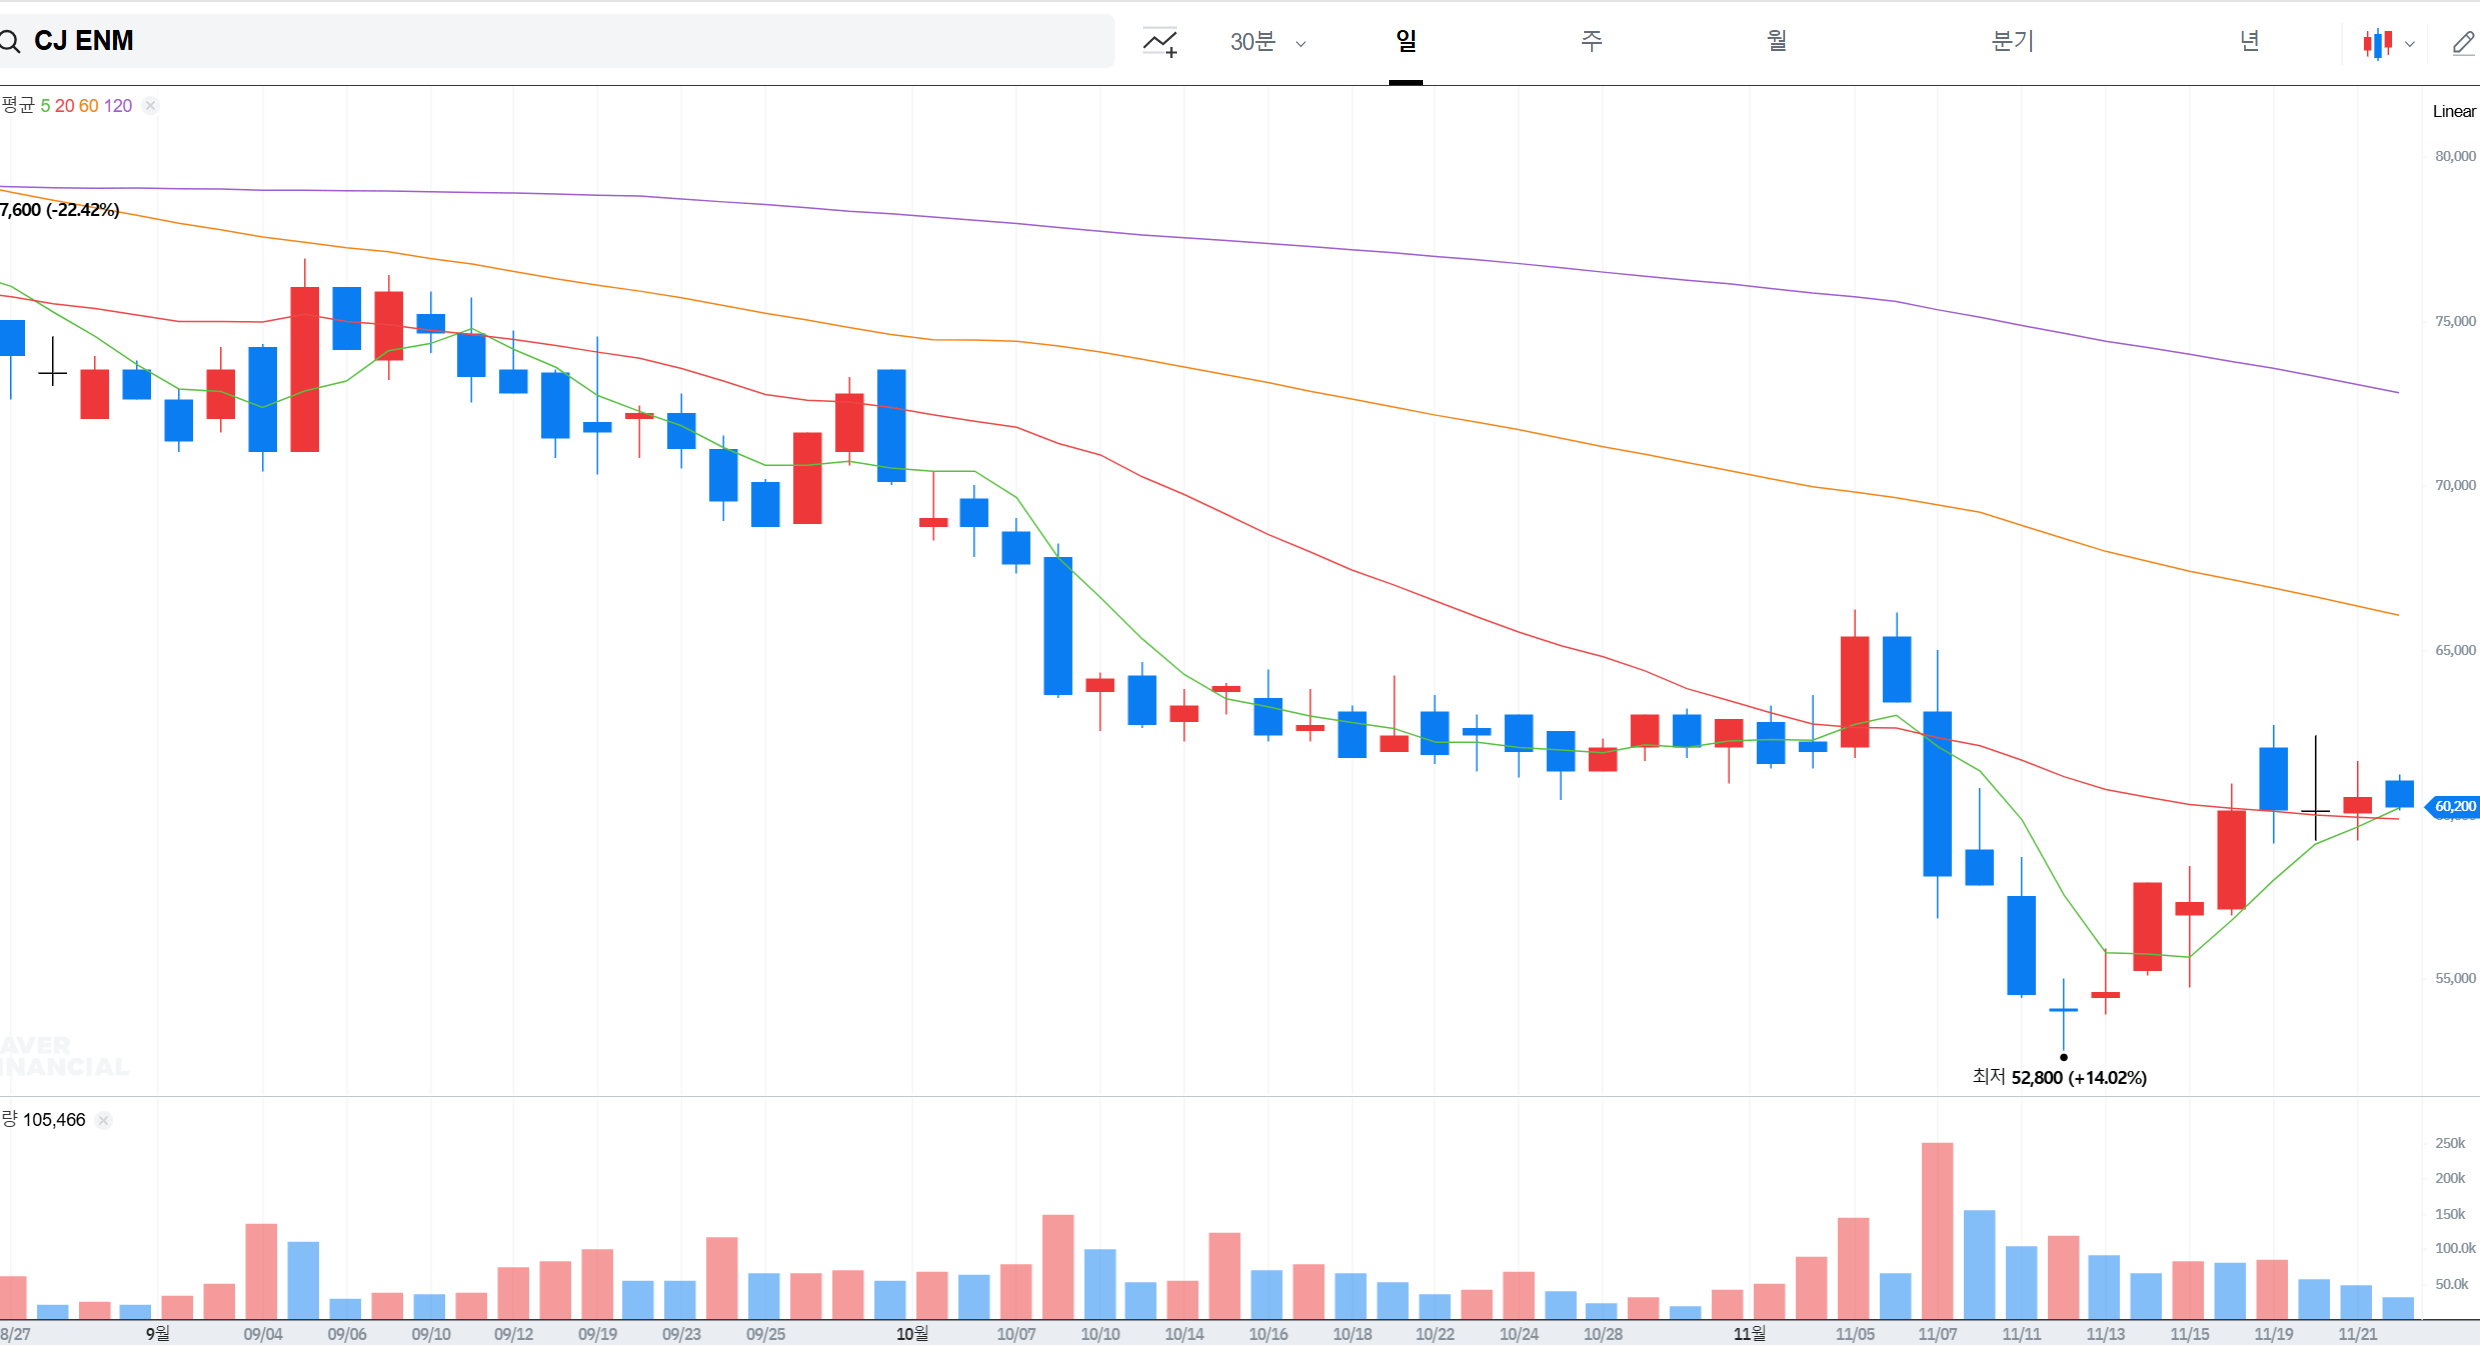Toggle the Linear scale setting
Screen dimensions: 2480x1345
(2454, 111)
